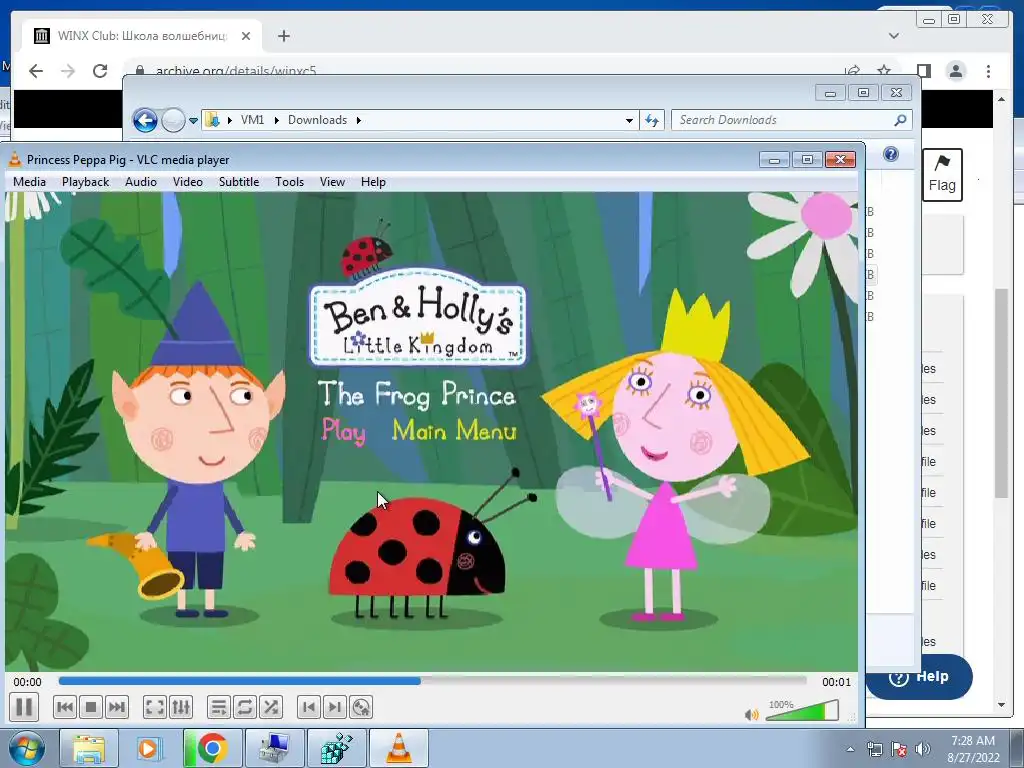1024x768 pixels.
Task: Pause playback in VLC
Action: (24, 707)
